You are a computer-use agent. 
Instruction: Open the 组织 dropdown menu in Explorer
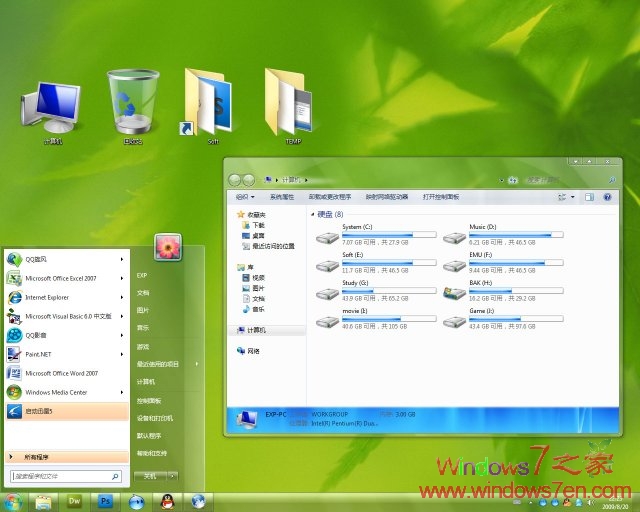pos(245,197)
